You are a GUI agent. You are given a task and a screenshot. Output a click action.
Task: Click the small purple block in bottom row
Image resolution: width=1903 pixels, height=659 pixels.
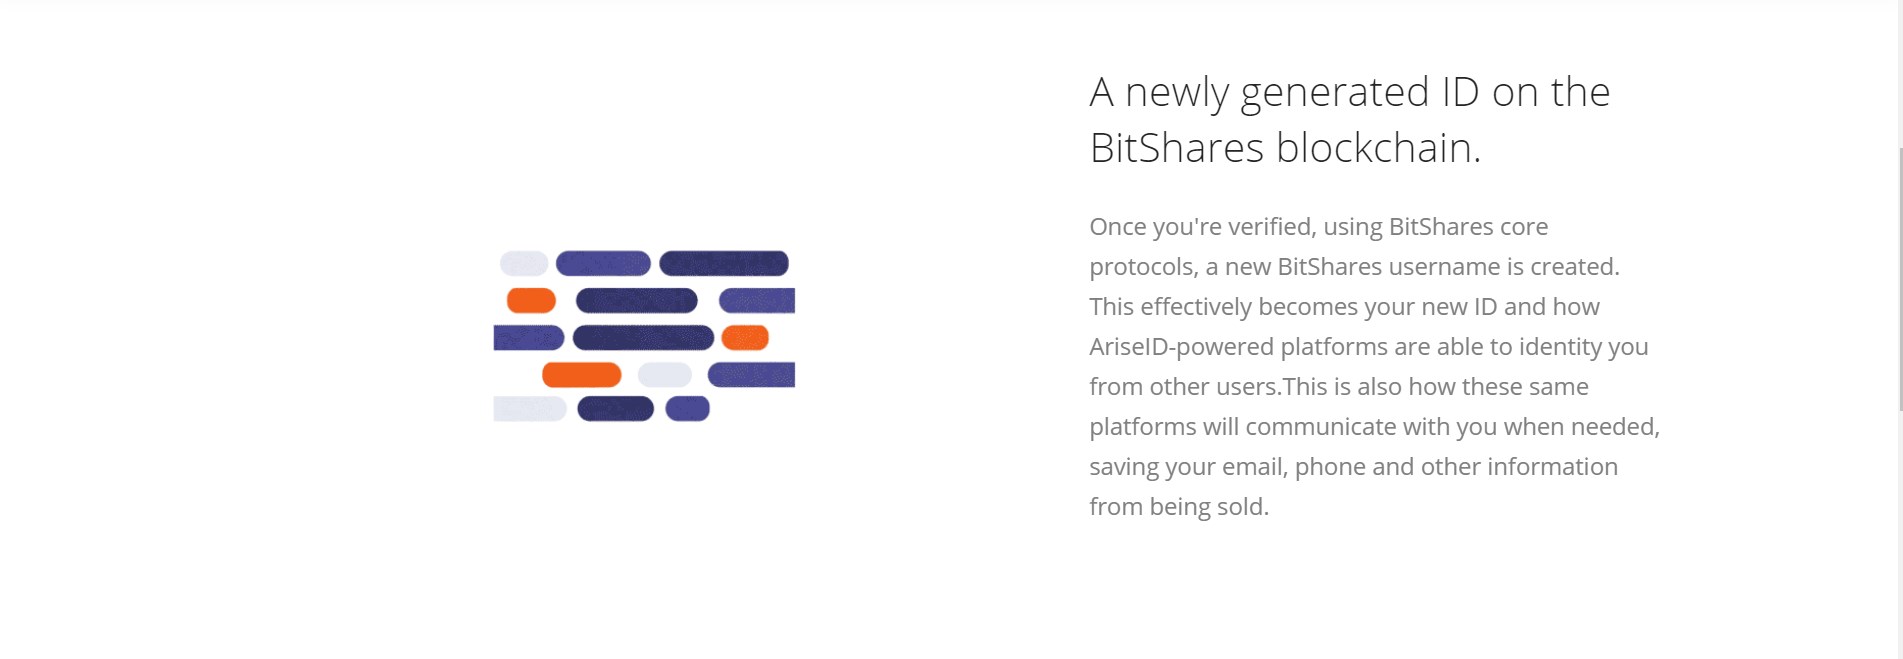(688, 409)
